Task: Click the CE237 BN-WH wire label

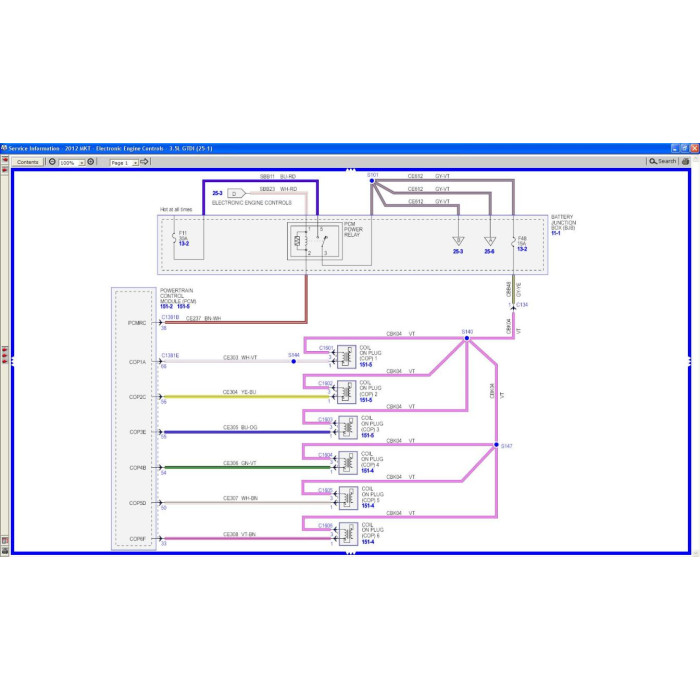Action: coord(203,318)
